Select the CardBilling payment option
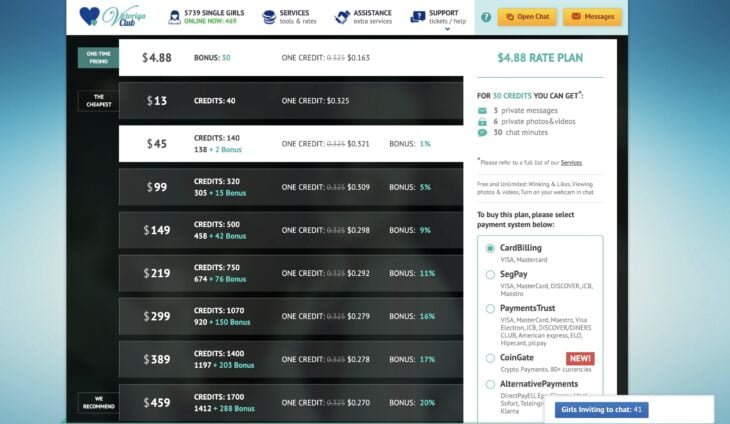This screenshot has width=730, height=424. click(x=490, y=248)
